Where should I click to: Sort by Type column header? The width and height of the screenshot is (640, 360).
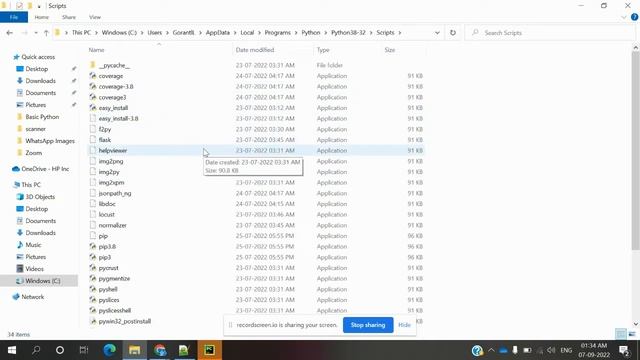323,50
